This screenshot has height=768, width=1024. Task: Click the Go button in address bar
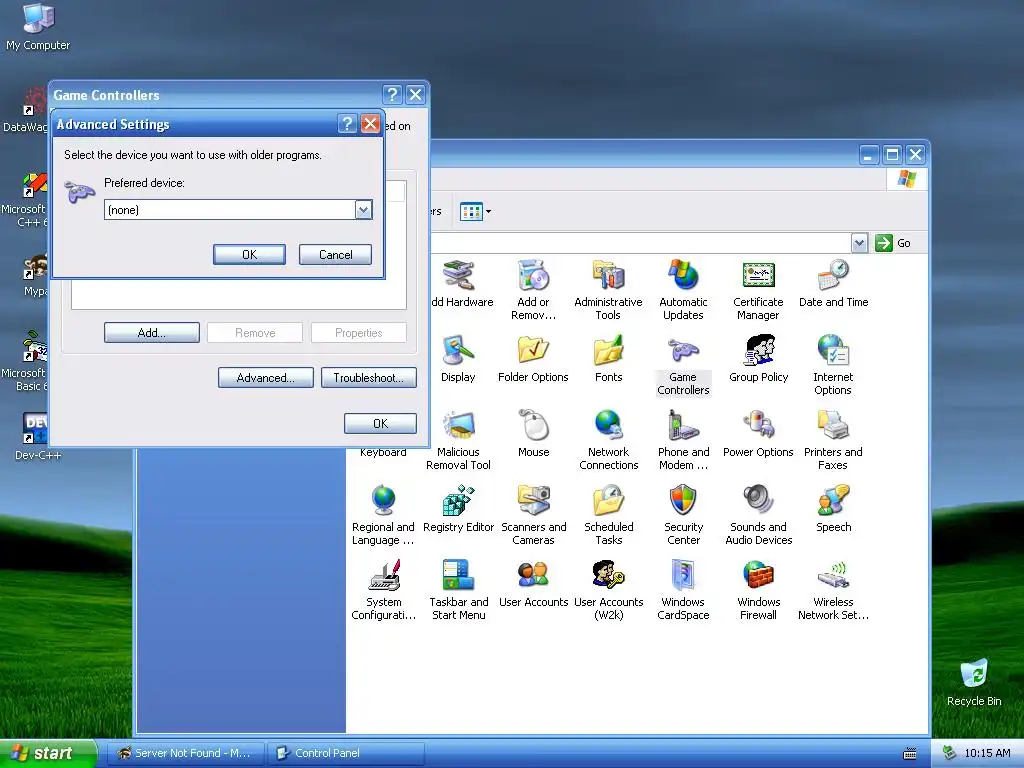[893, 243]
